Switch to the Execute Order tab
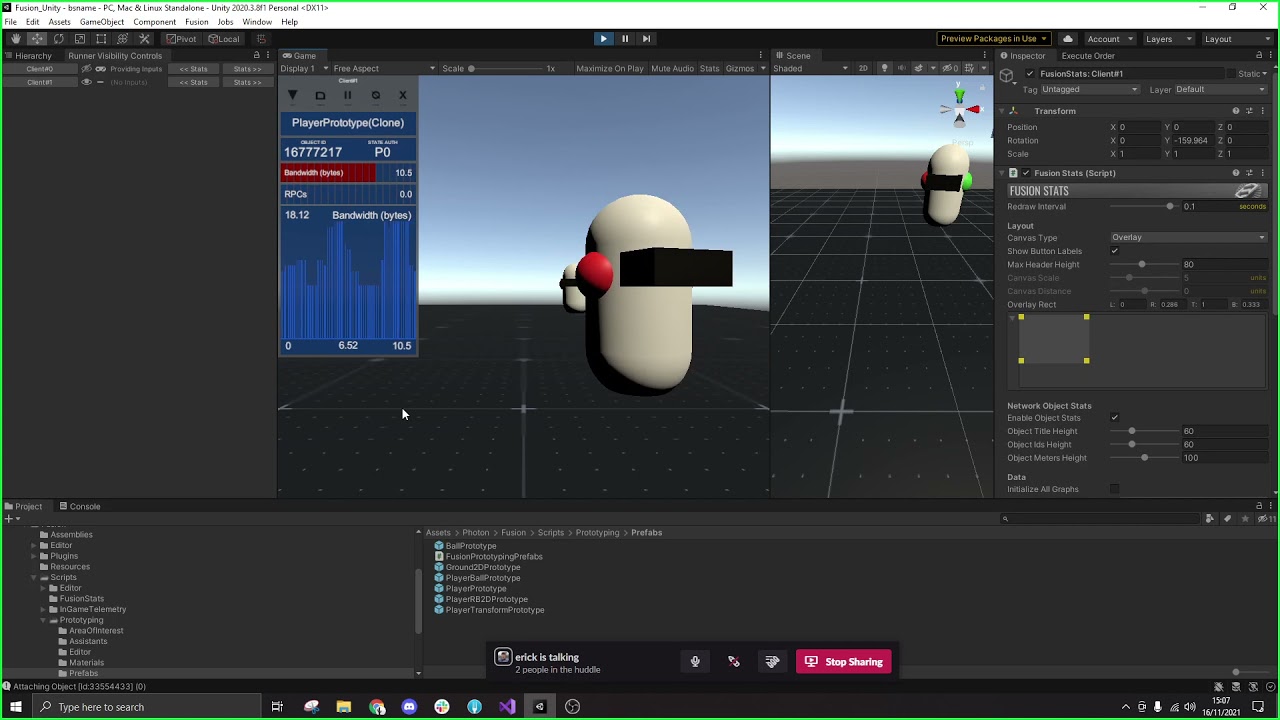The height and width of the screenshot is (720, 1280). point(1088,56)
